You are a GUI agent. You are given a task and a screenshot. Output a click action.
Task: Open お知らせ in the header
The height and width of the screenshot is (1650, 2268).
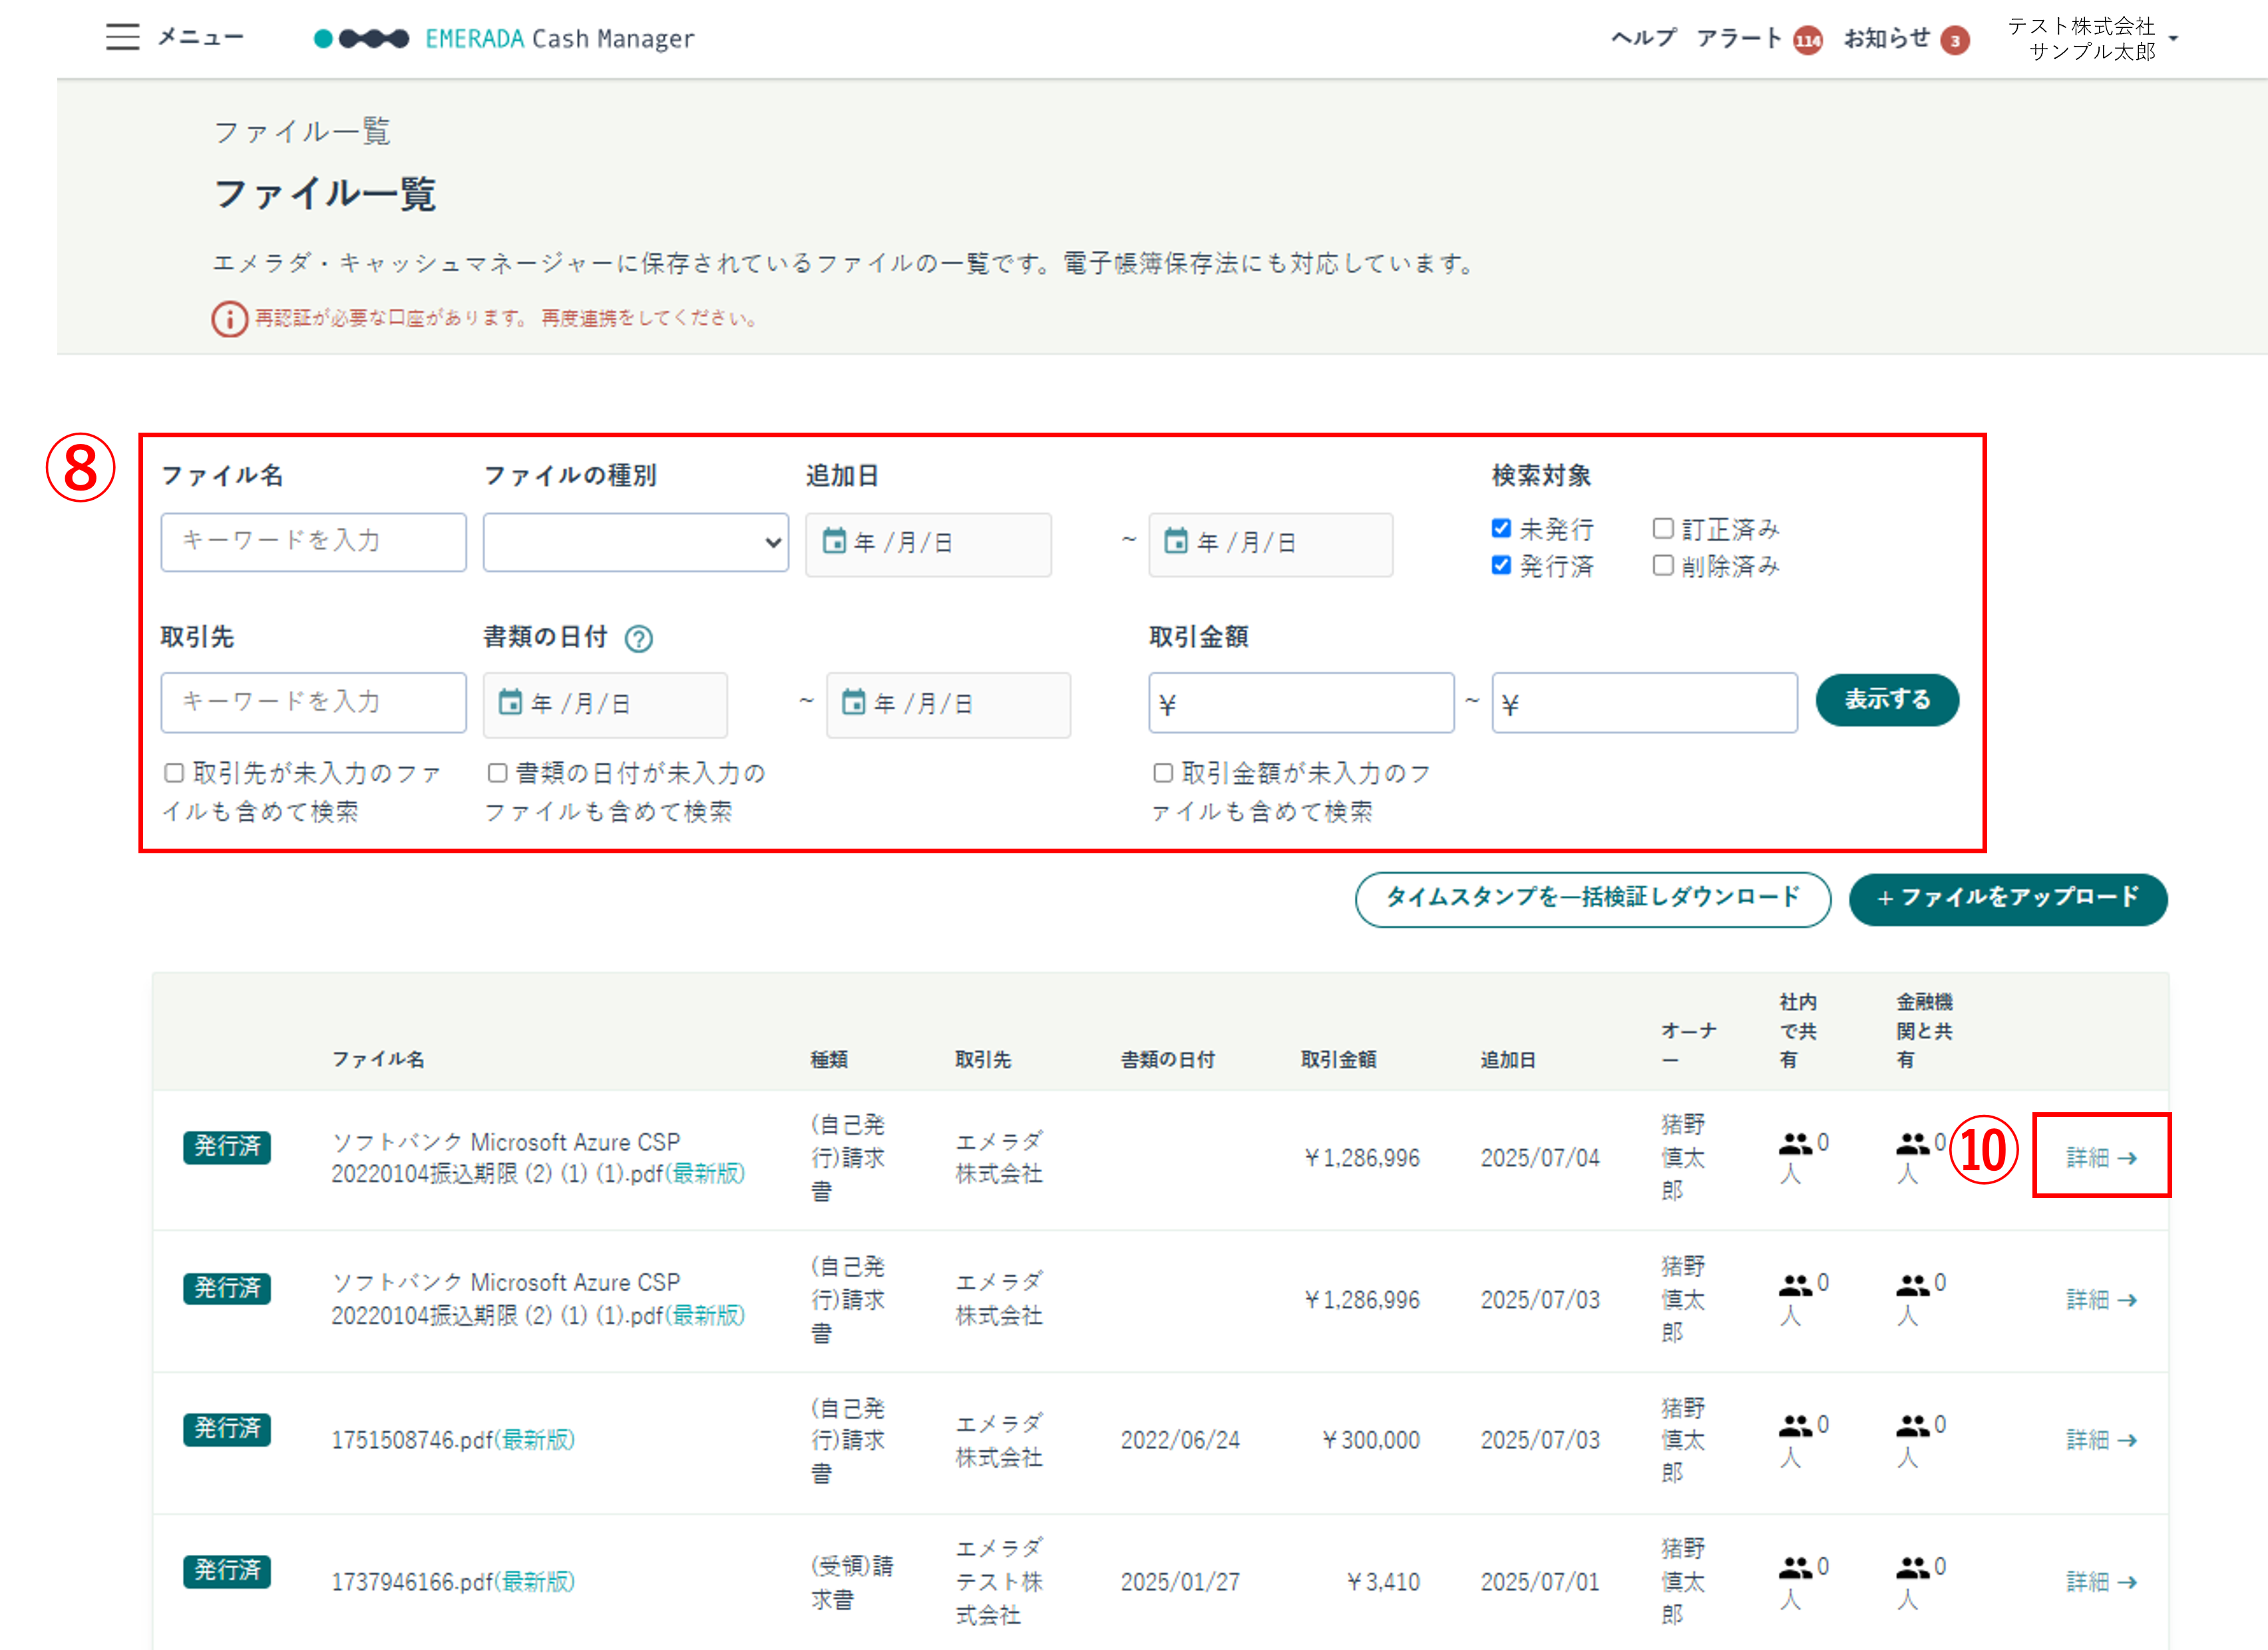point(1887,38)
